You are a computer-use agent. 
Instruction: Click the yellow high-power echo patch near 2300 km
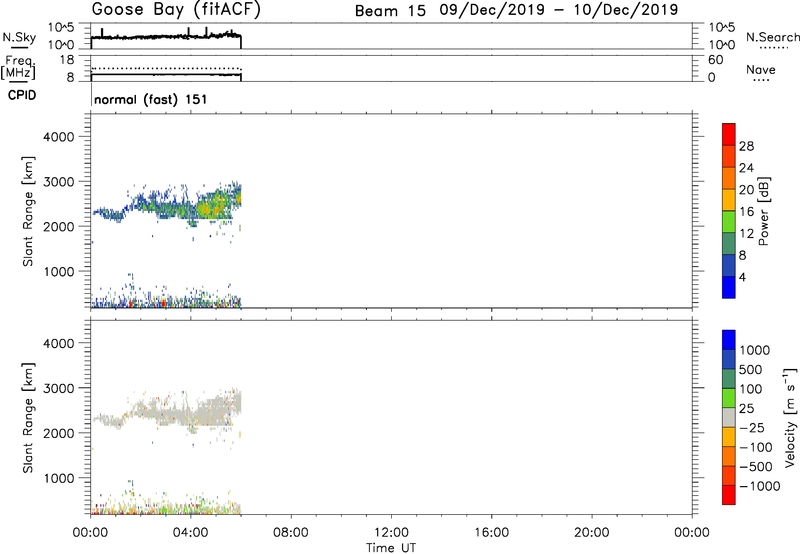pyautogui.click(x=205, y=208)
